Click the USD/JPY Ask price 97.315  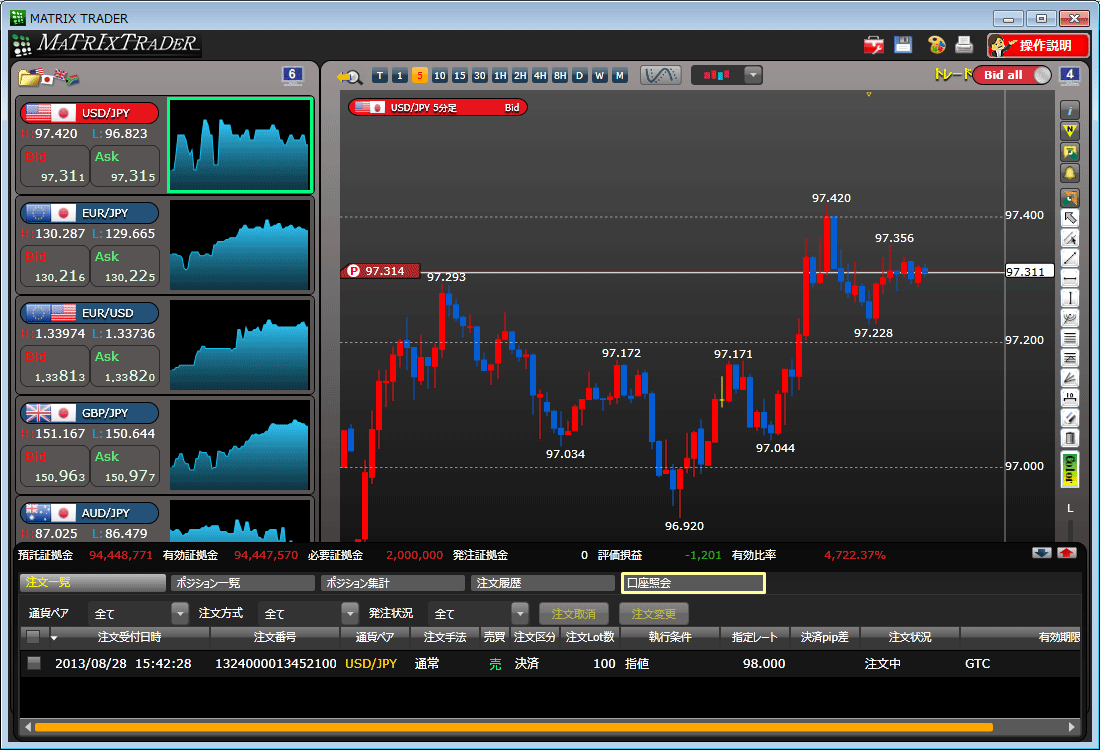click(x=125, y=166)
